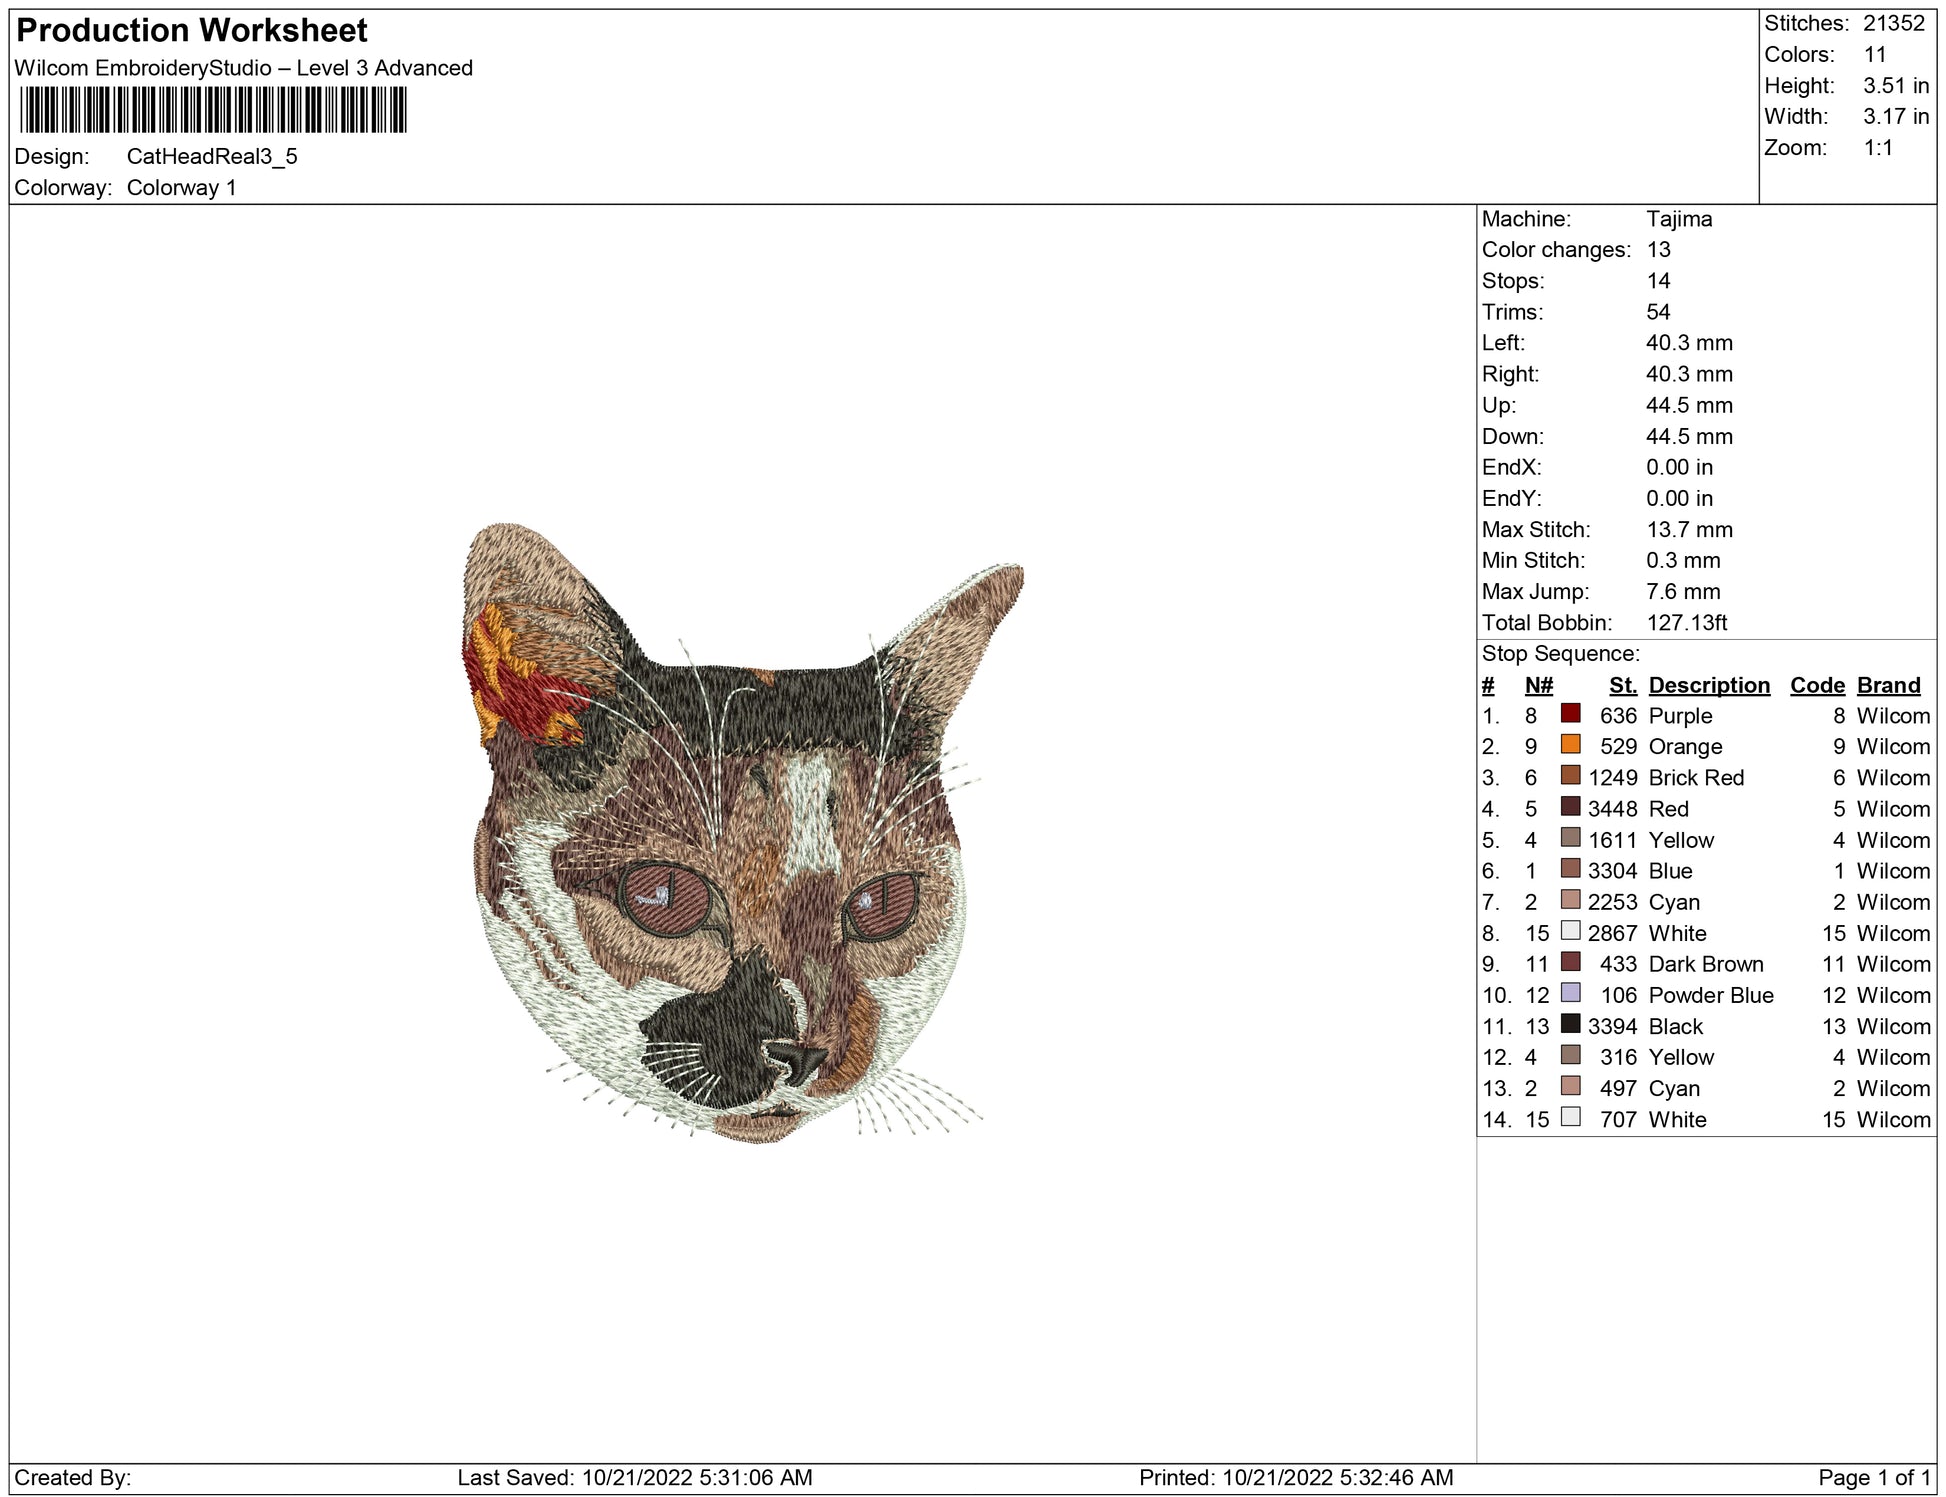This screenshot has height=1497, width=1946.
Task: Click the Blue thread swatch in row 6
Action: [1570, 869]
